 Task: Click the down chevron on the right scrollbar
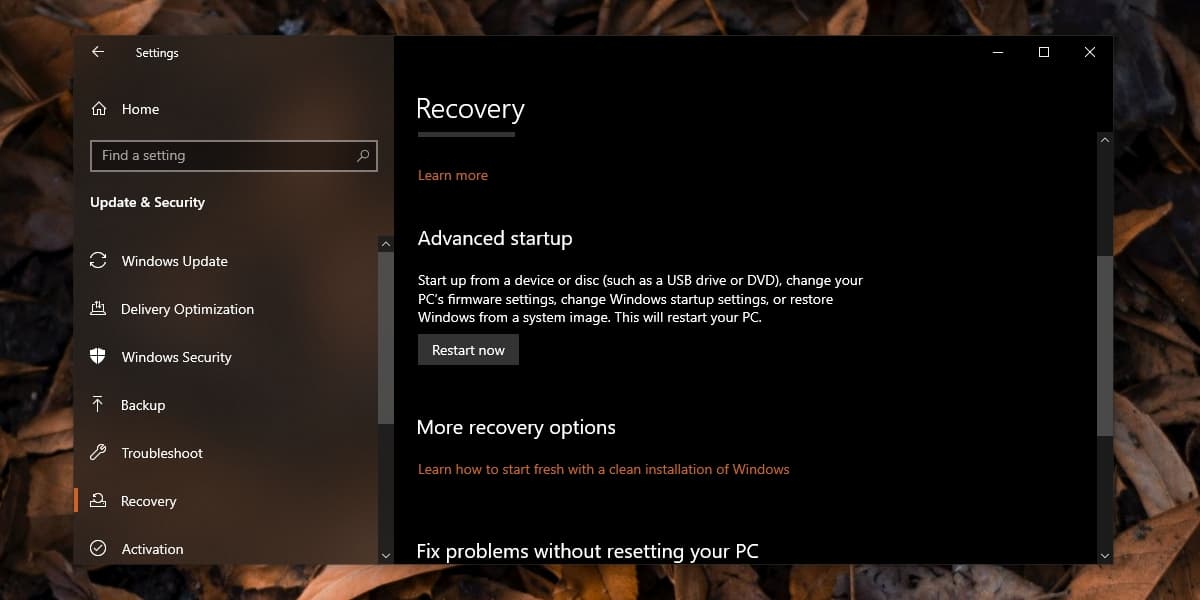[1104, 554]
